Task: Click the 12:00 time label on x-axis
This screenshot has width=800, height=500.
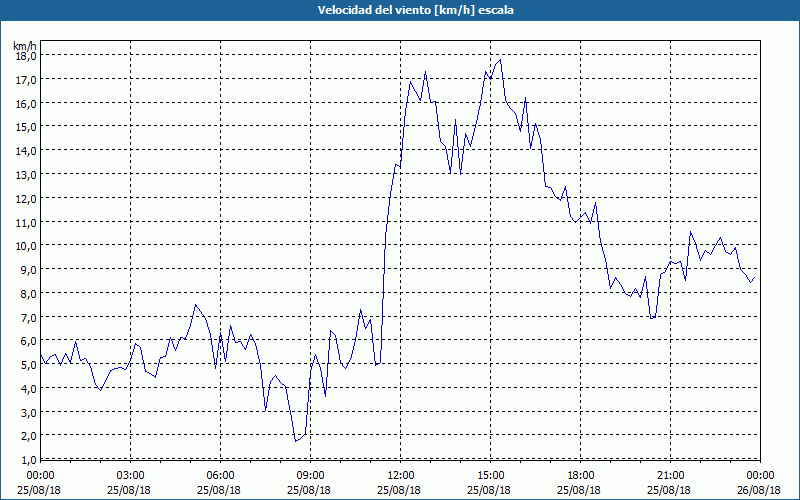Action: pyautogui.click(x=401, y=476)
